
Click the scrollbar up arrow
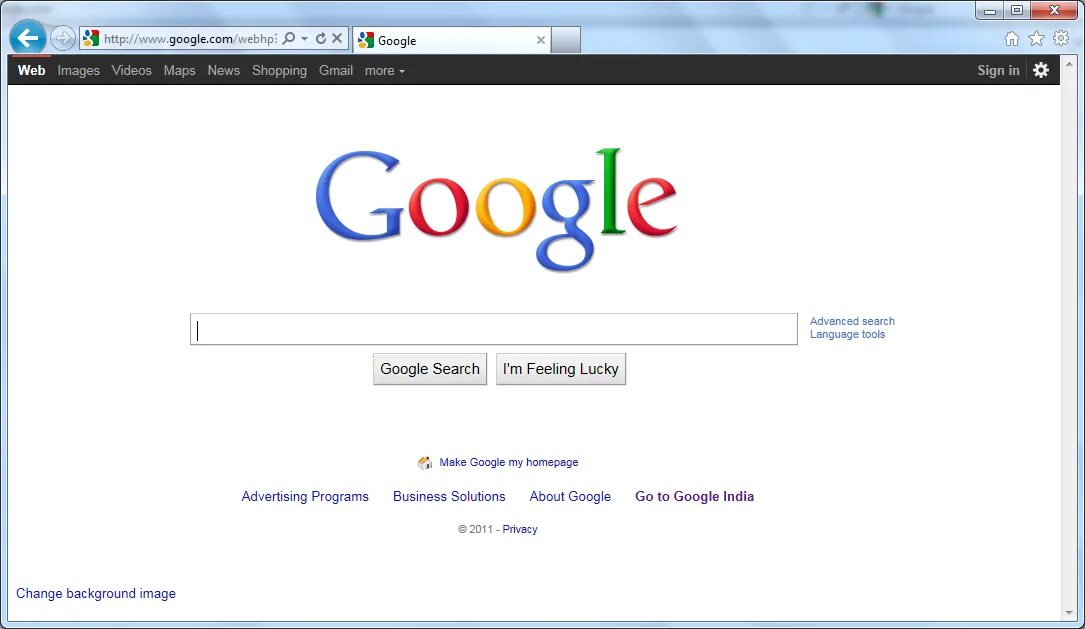[x=1069, y=64]
